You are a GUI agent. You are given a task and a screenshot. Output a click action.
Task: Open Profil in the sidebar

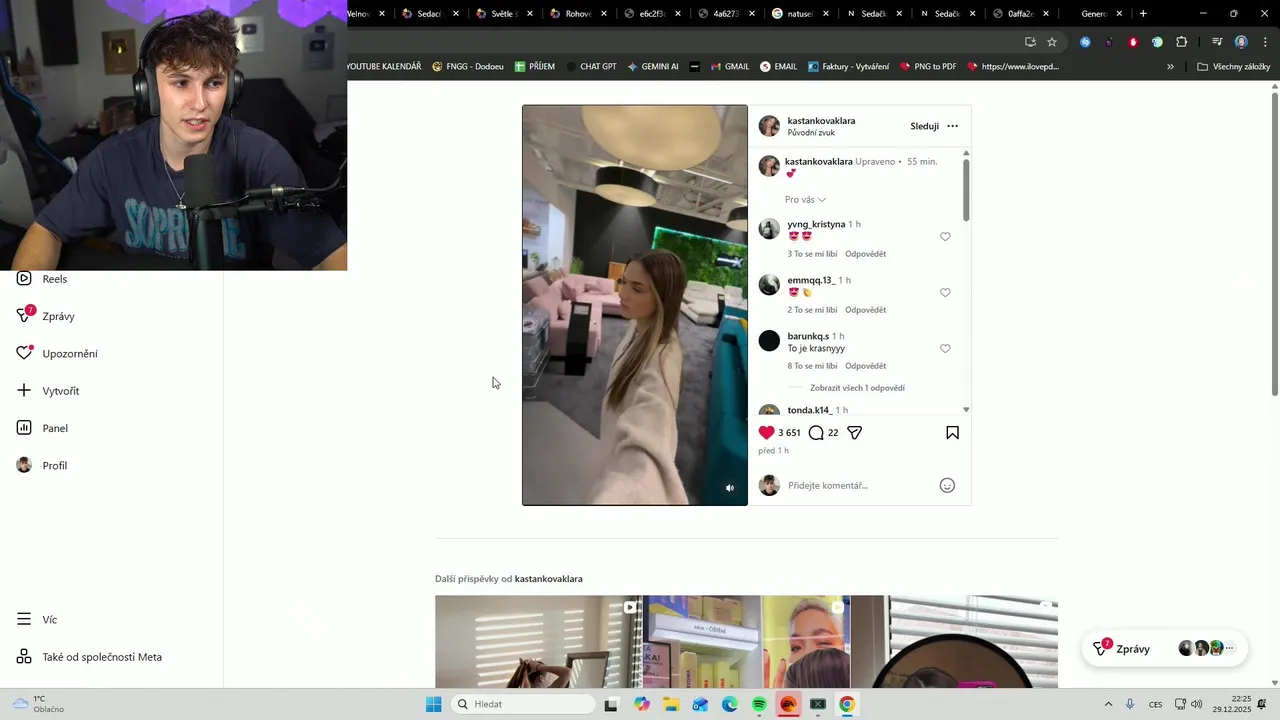click(42, 465)
